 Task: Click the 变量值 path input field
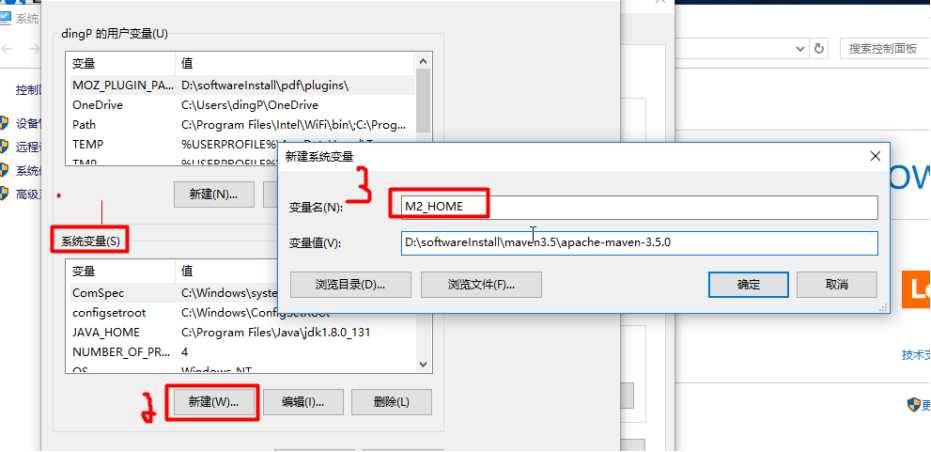click(x=639, y=243)
